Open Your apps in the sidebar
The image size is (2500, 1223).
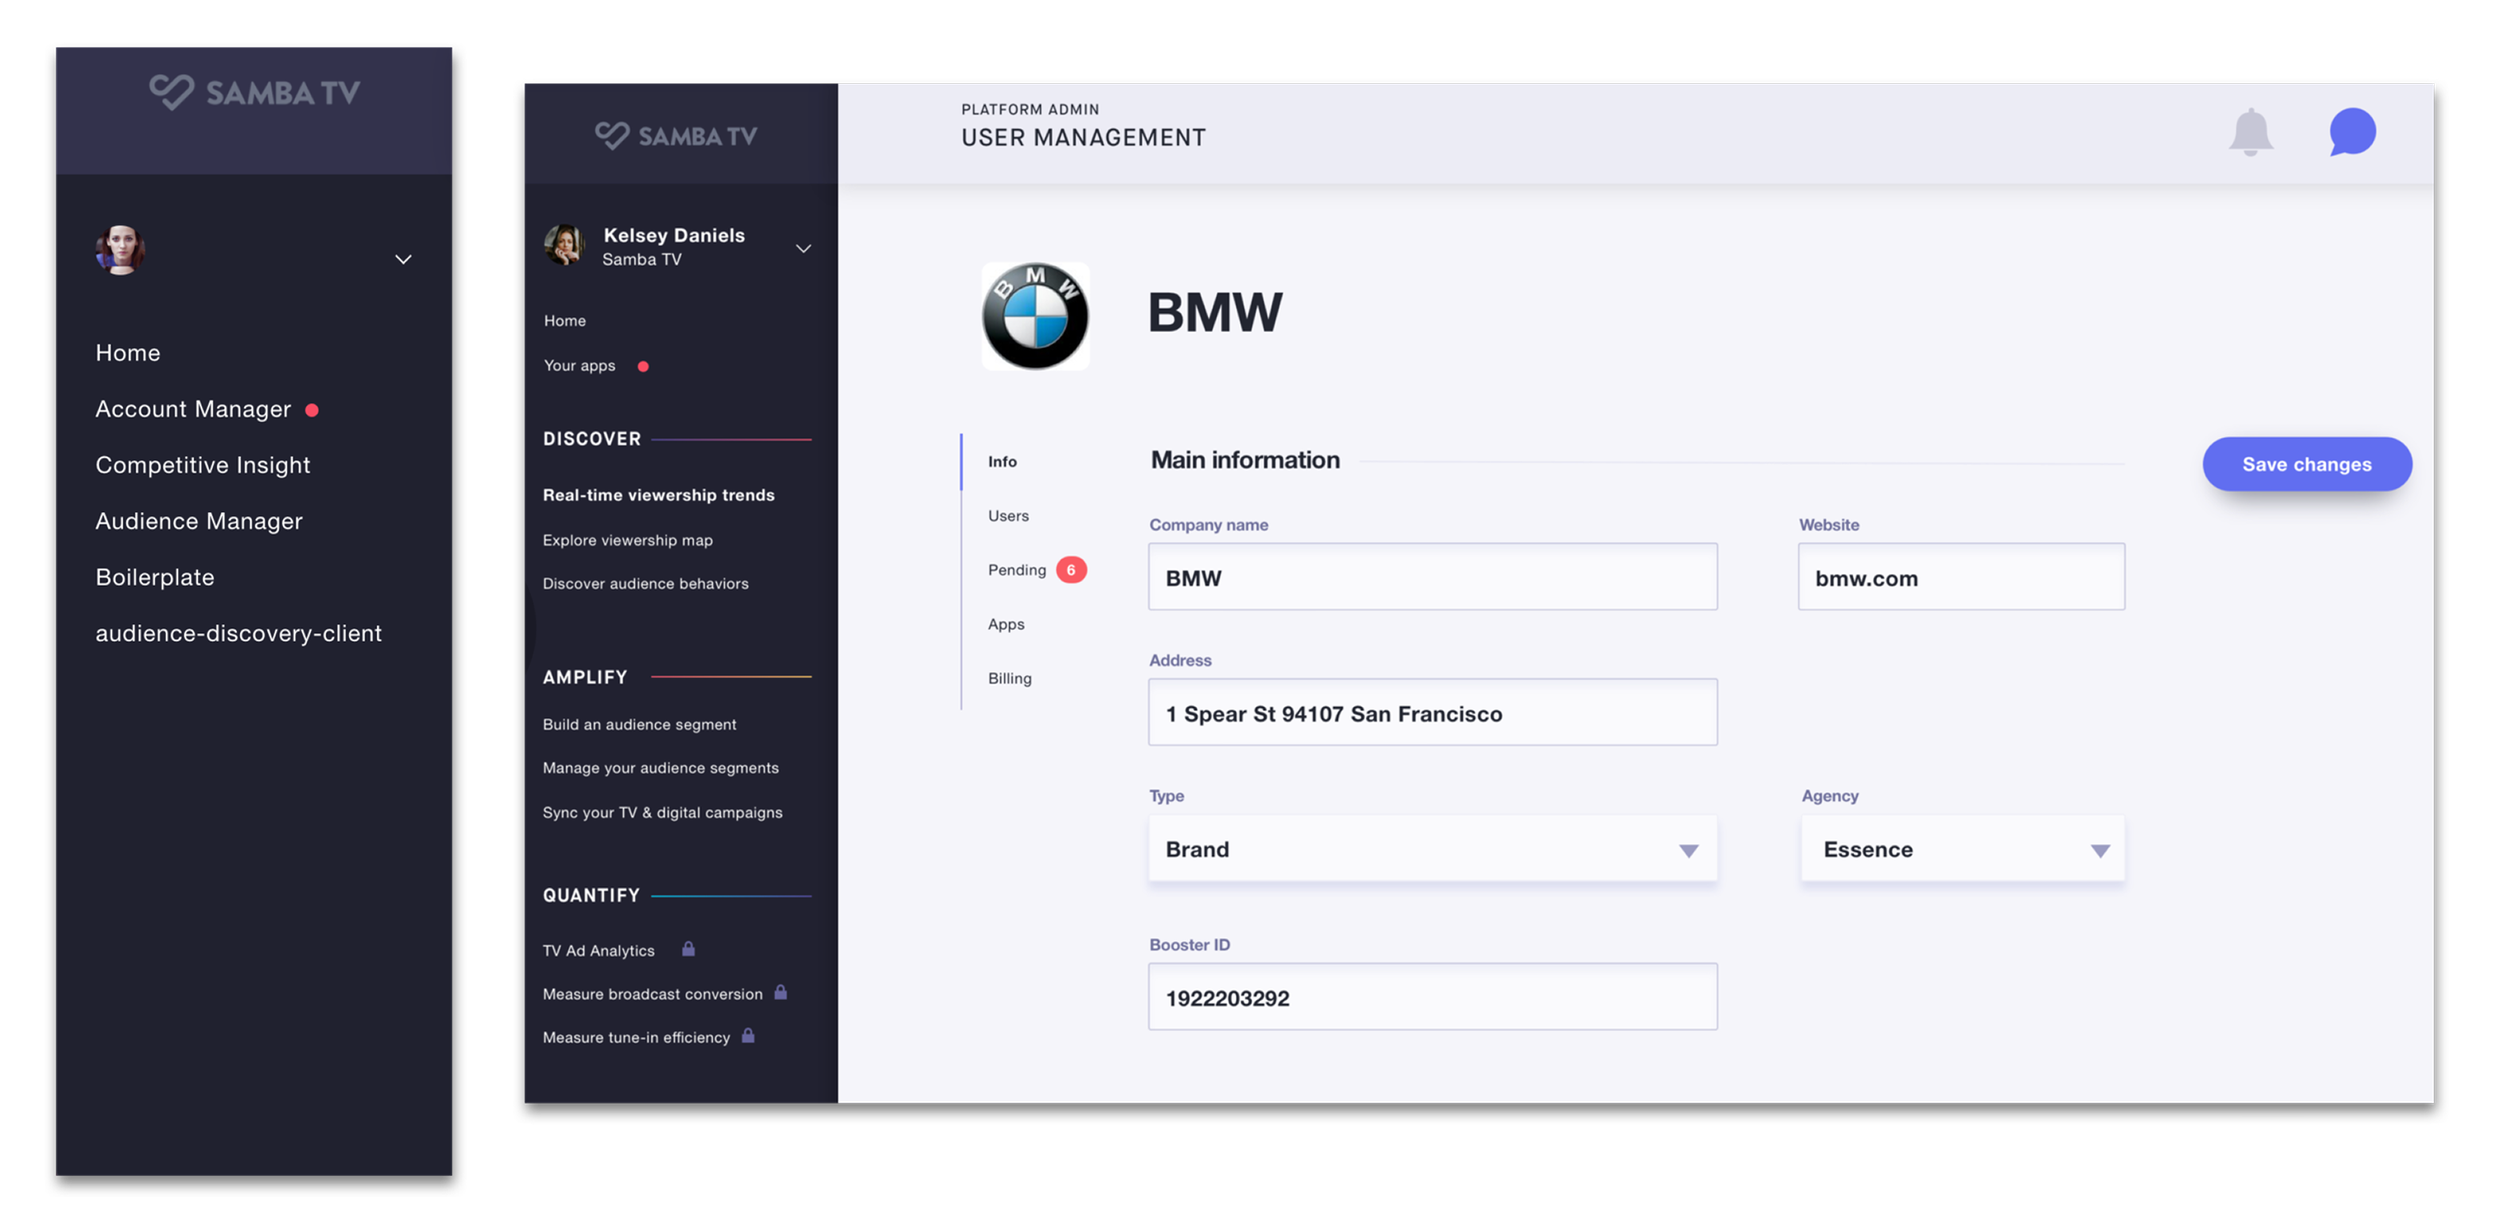pyautogui.click(x=580, y=366)
